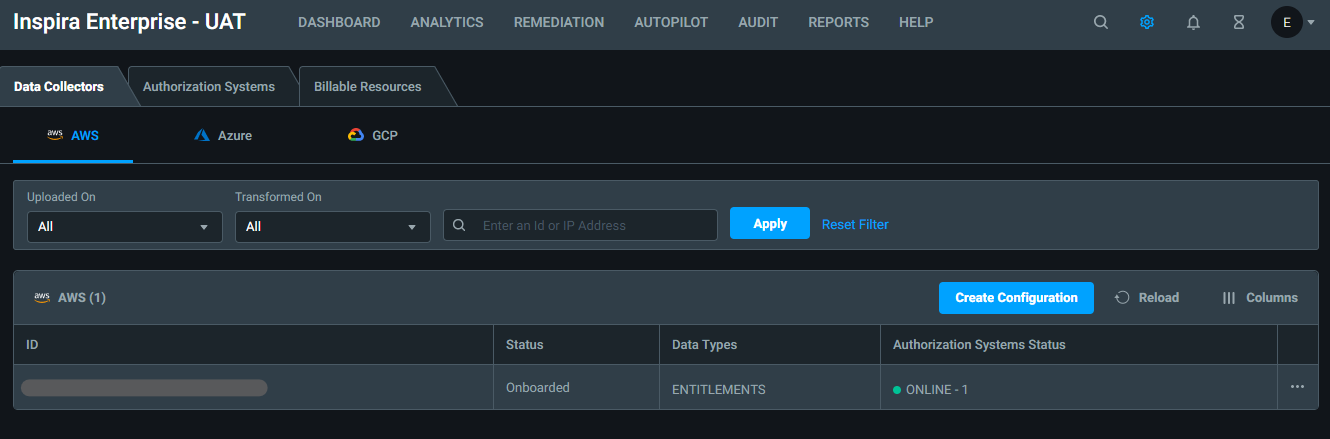
Task: Click the search magnifier icon in header
Action: tap(1101, 22)
